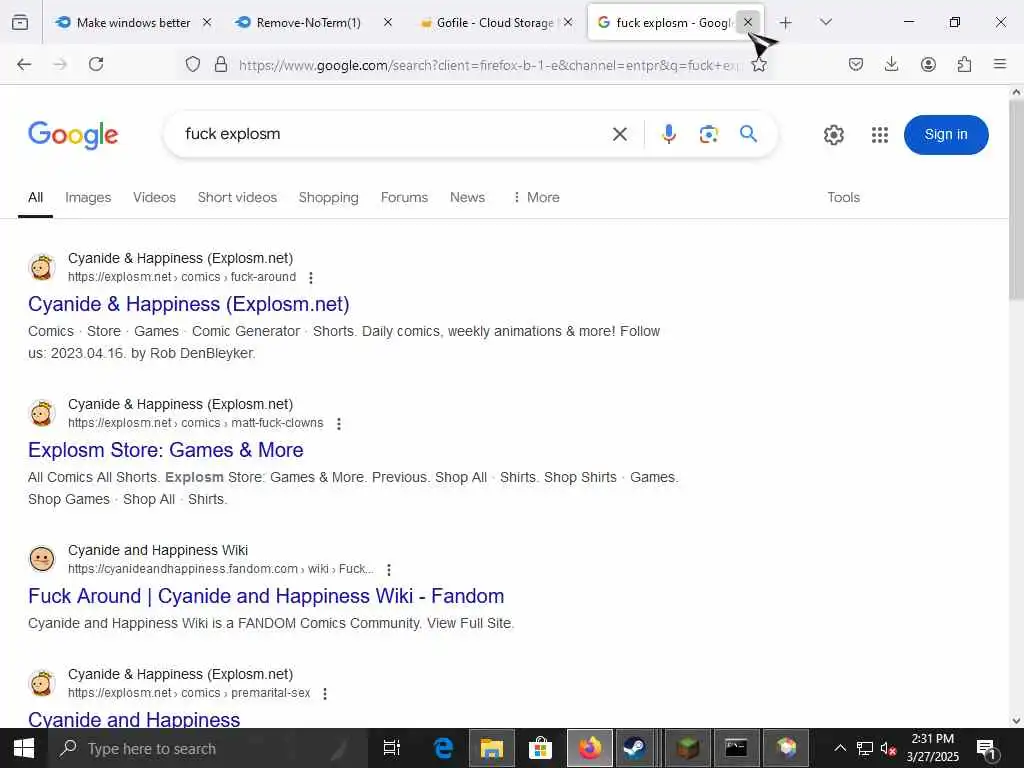
Task: Open Fuck Around Fandom wiki link
Action: click(x=266, y=596)
